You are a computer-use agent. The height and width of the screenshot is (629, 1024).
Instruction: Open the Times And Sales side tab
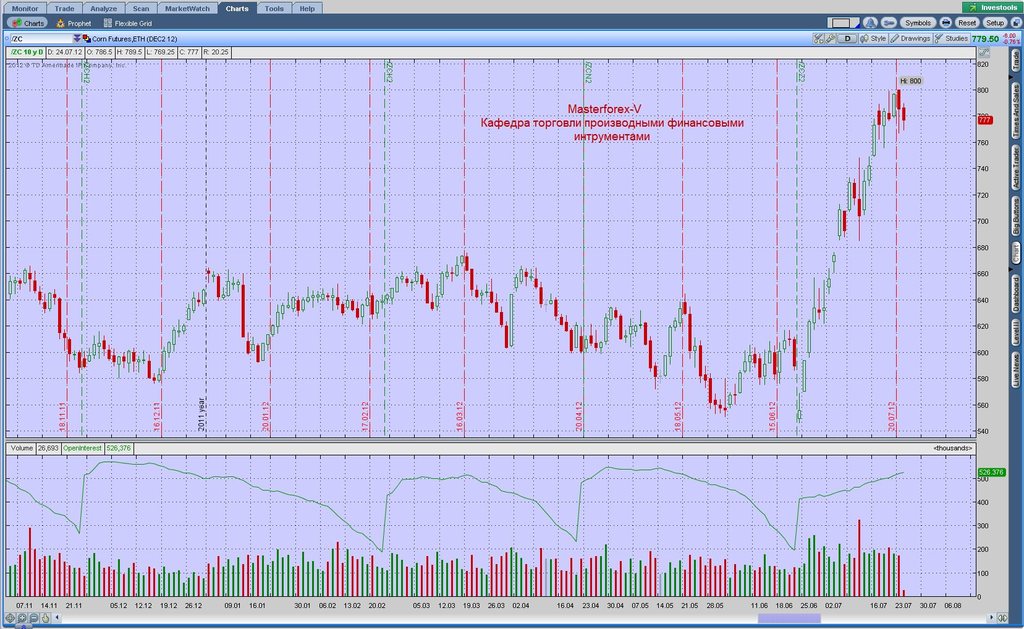[x=1016, y=110]
